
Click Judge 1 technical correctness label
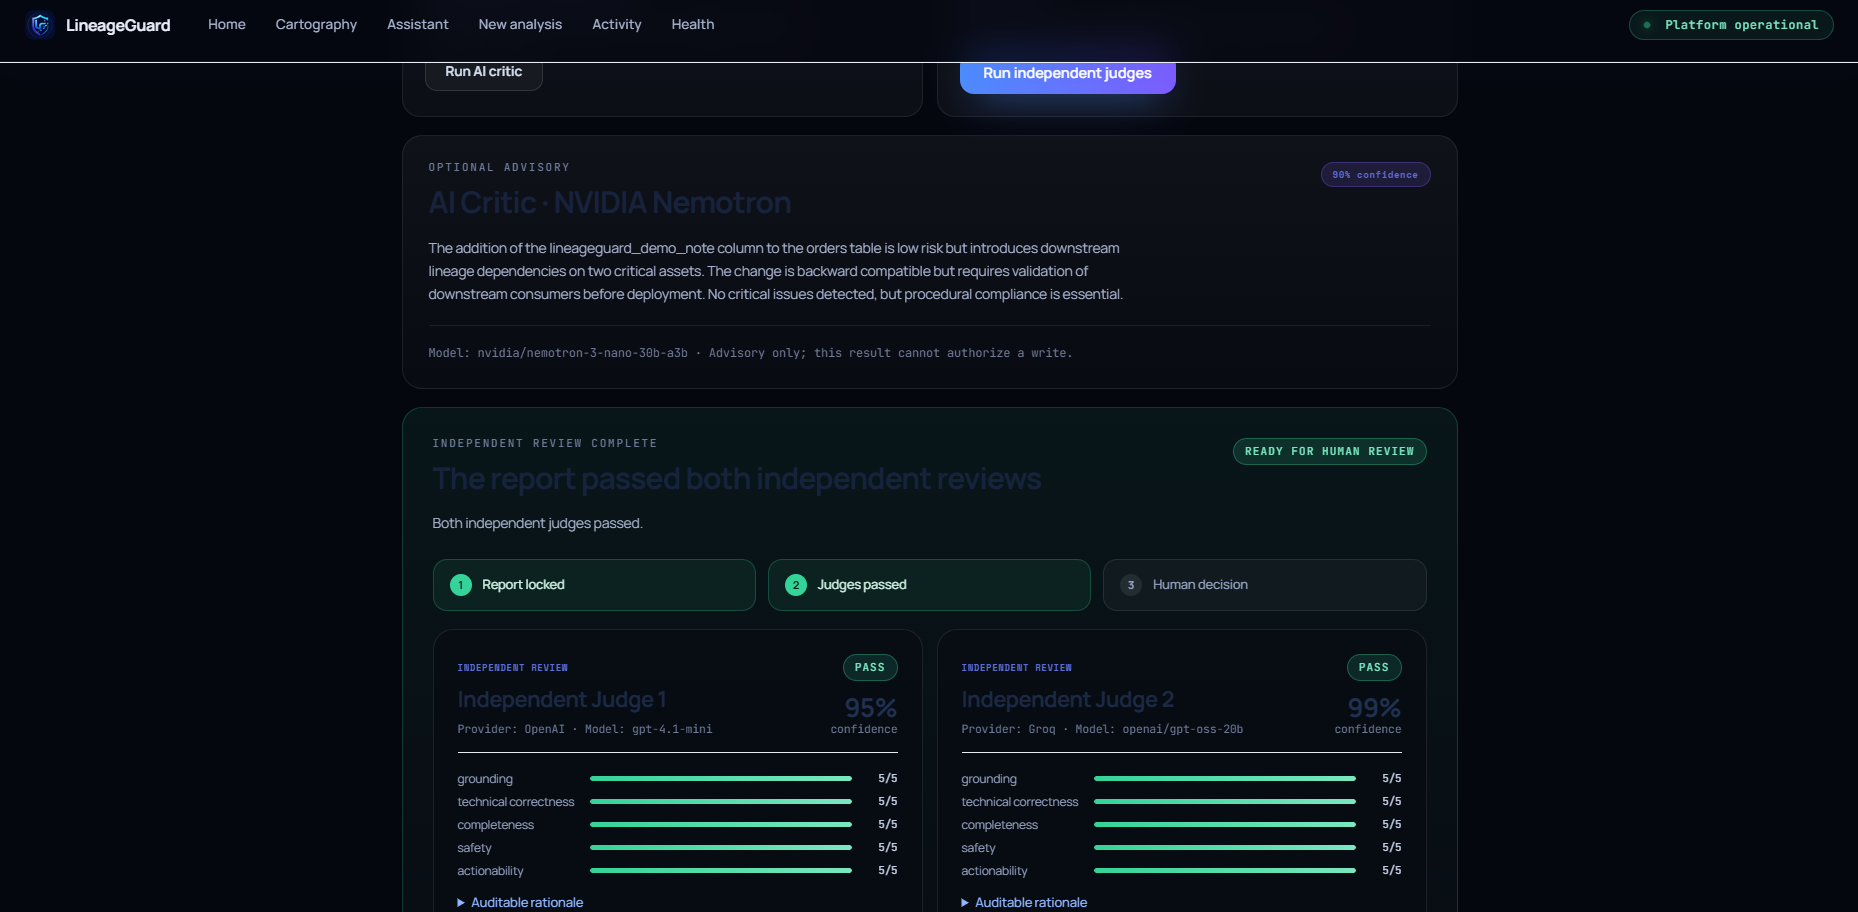516,802
